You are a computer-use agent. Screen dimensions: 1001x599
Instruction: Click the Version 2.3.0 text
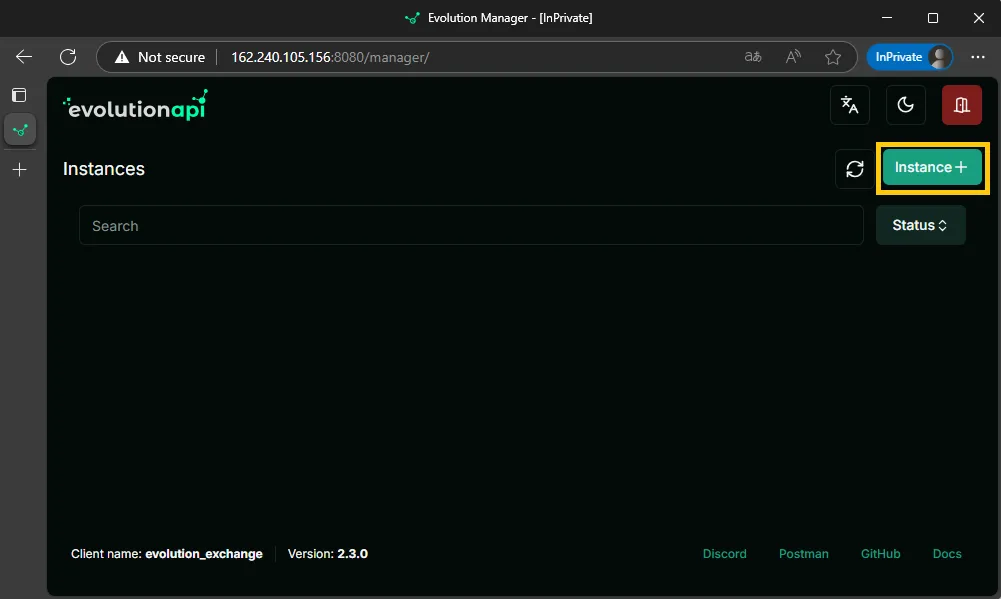[x=327, y=554]
